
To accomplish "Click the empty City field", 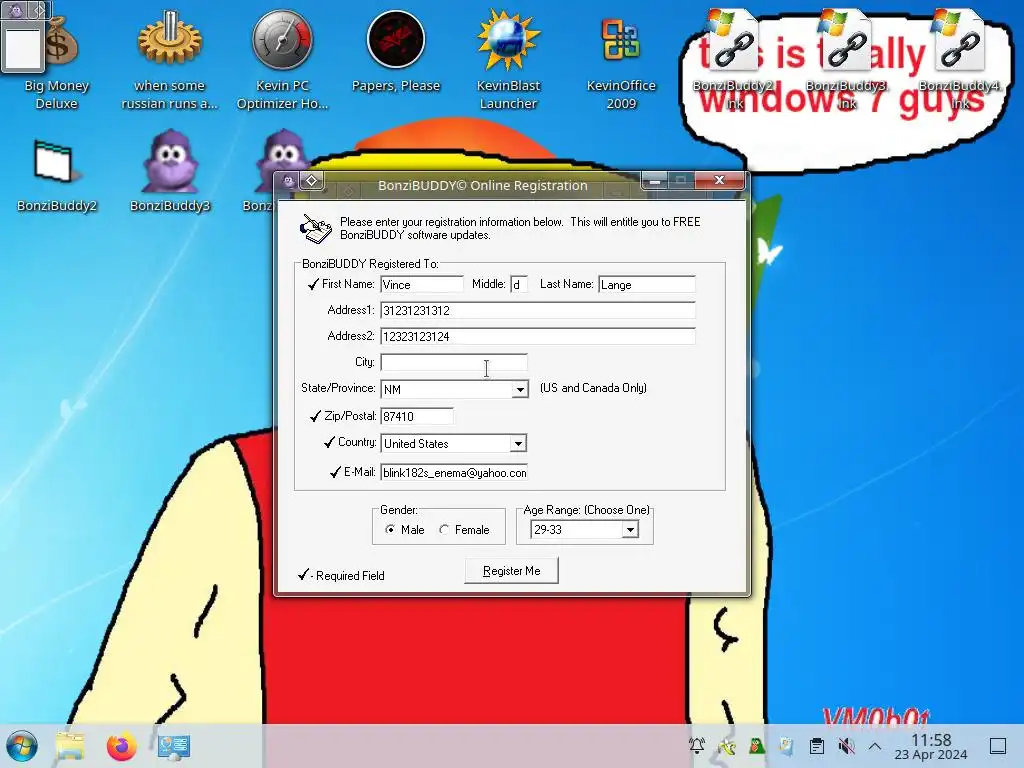I will (454, 362).
